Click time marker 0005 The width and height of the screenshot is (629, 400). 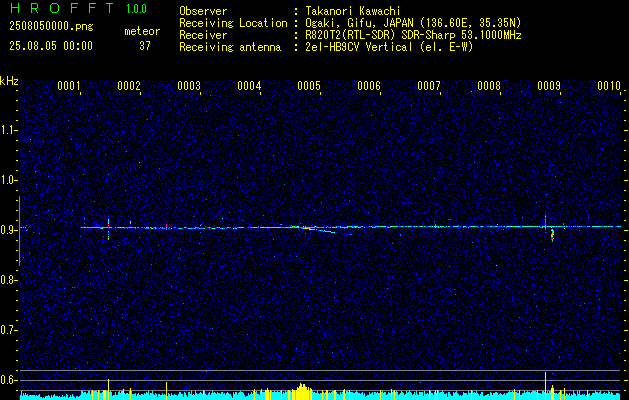pos(309,86)
